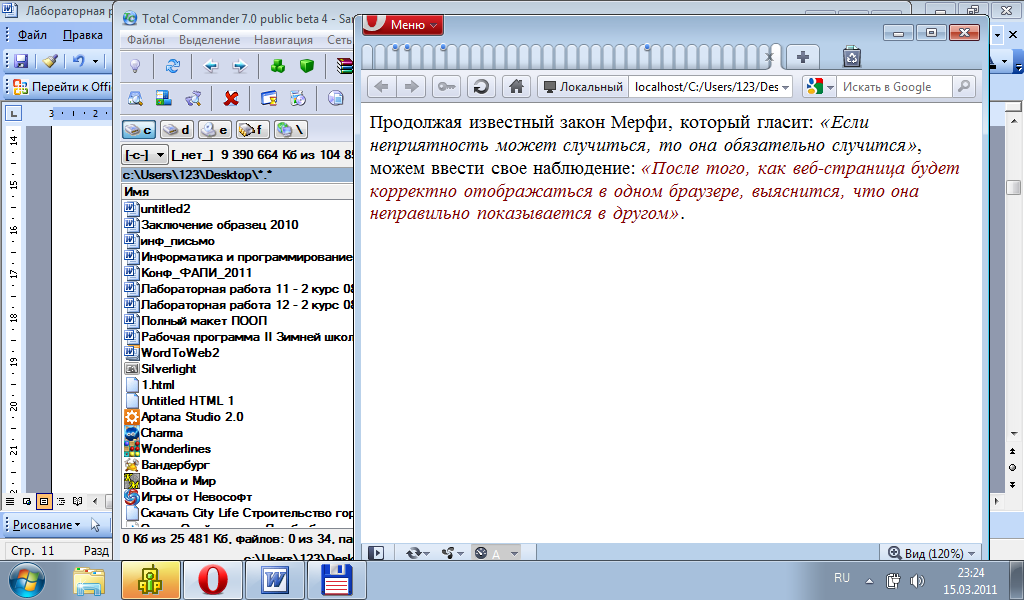The image size is (1024, 600).
Task: Open Выделение menu in Total Commander
Action: tap(210, 40)
